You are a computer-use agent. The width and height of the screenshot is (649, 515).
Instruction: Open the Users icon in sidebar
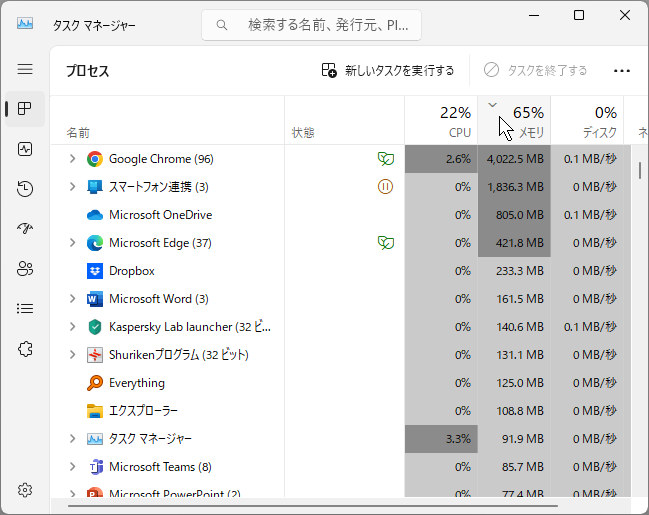click(x=25, y=269)
